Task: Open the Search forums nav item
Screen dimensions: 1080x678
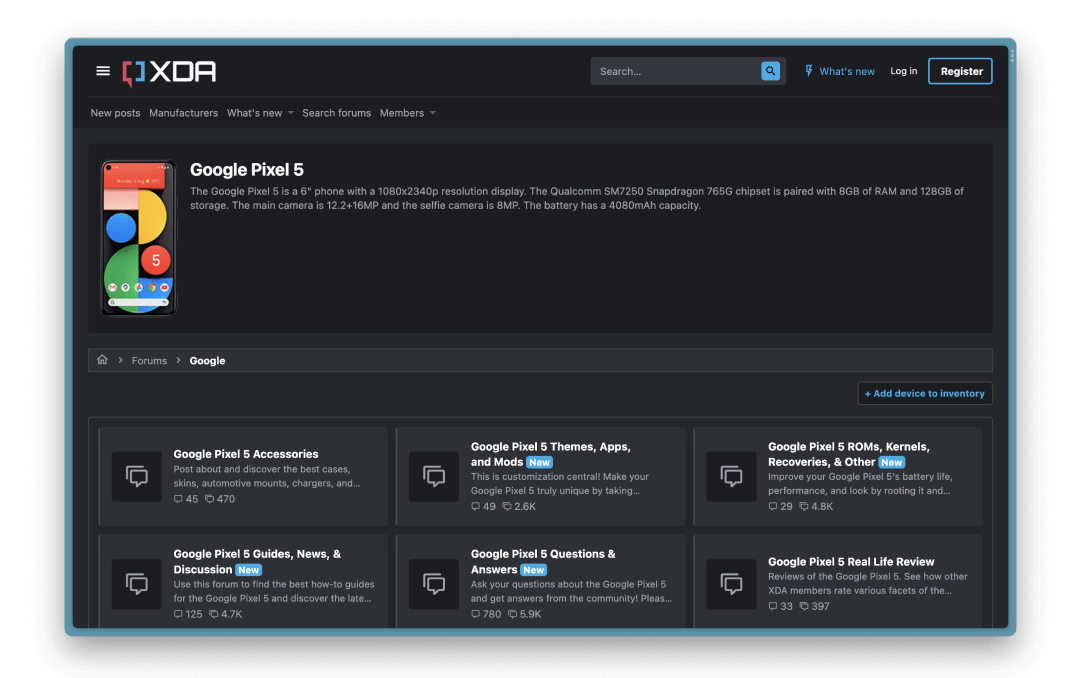Action: tap(336, 113)
